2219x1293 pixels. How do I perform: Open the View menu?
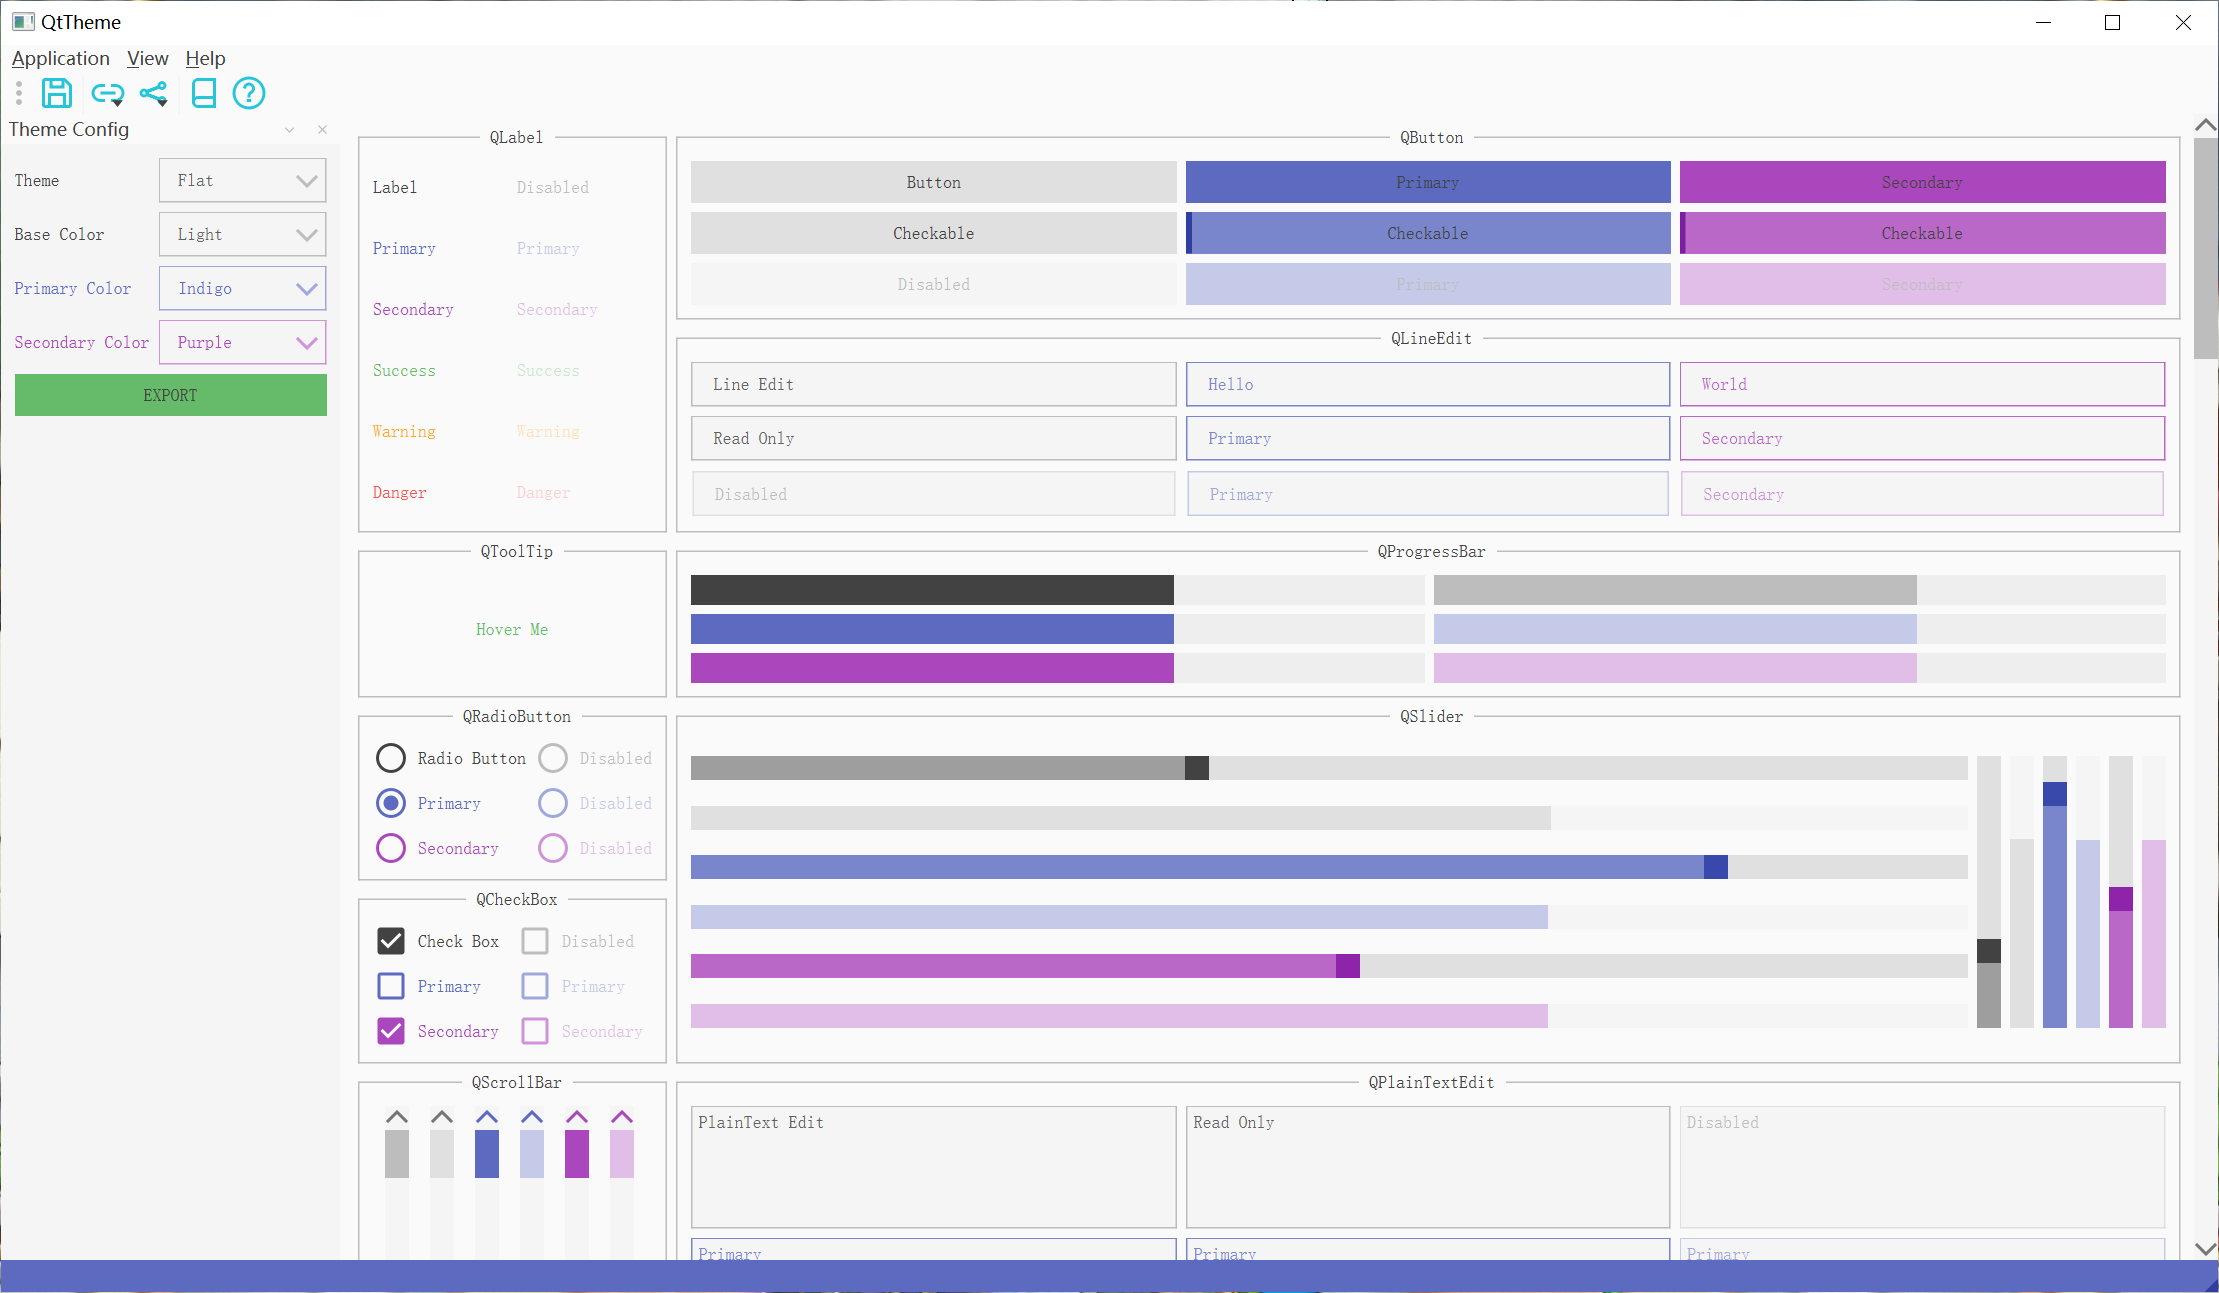[147, 58]
